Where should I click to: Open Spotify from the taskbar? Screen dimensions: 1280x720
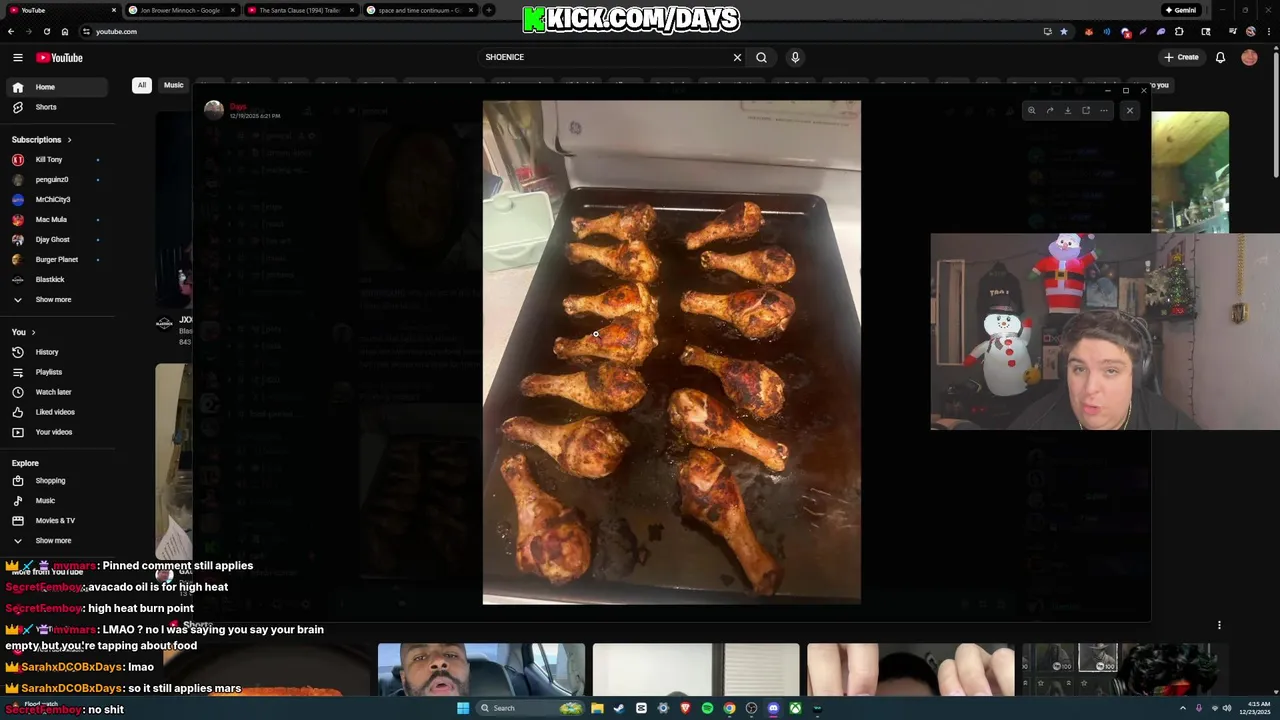[707, 708]
